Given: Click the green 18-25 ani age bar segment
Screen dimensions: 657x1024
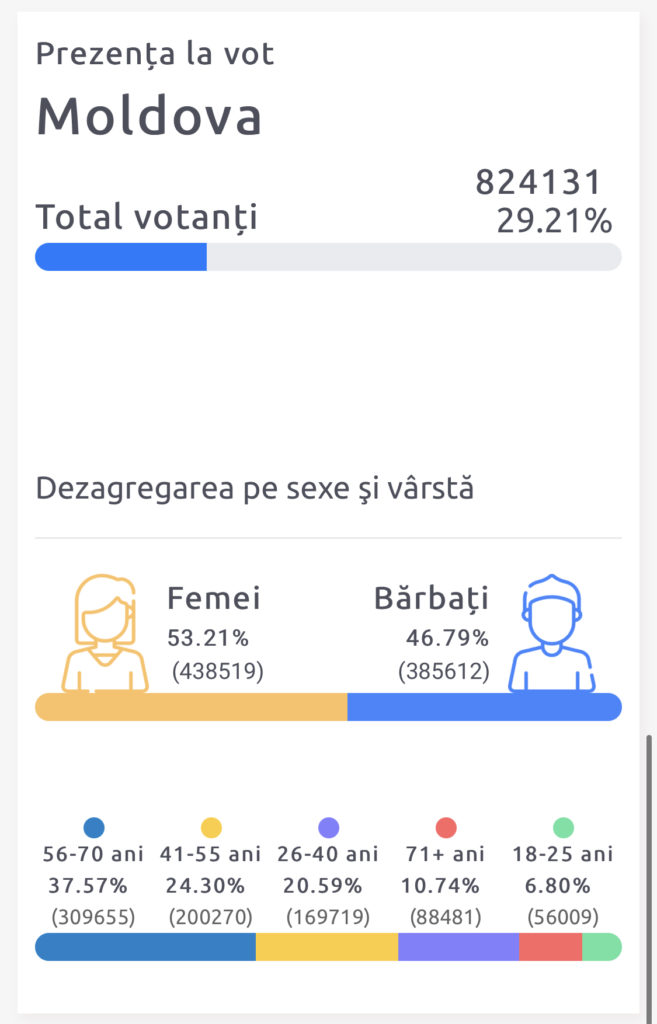Looking at the screenshot, I should [601, 947].
